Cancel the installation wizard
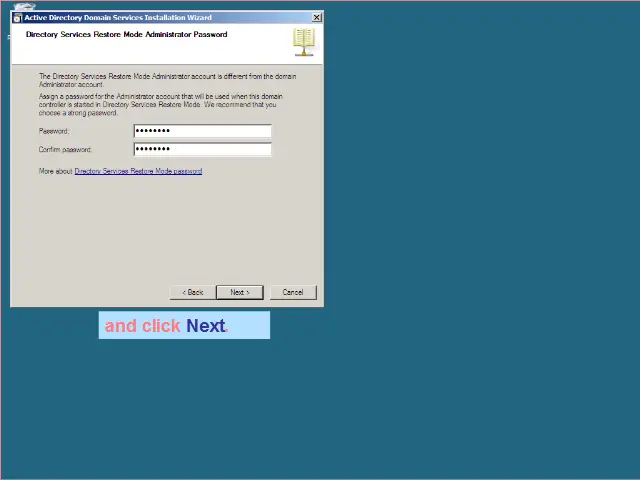 [293, 292]
